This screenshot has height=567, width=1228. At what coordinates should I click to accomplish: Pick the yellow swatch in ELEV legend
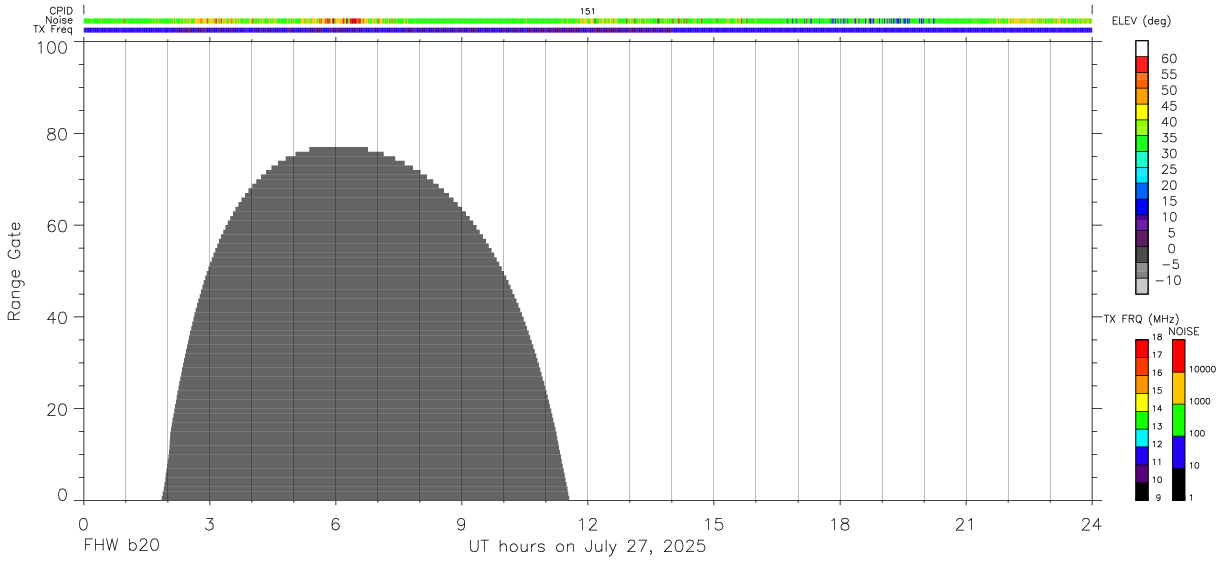pyautogui.click(x=1142, y=111)
